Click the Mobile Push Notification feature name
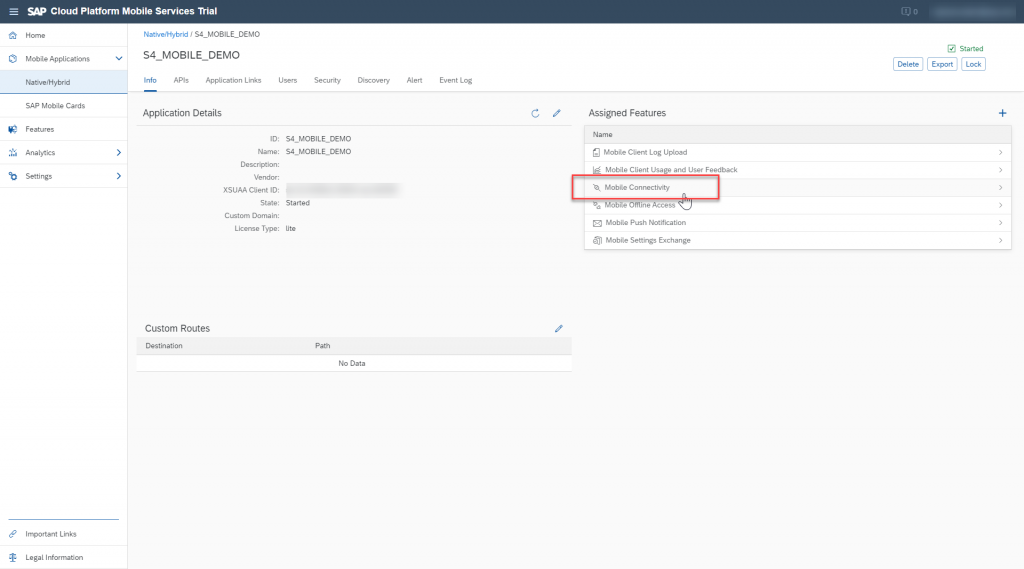This screenshot has height=569, width=1024. pyautogui.click(x=645, y=223)
